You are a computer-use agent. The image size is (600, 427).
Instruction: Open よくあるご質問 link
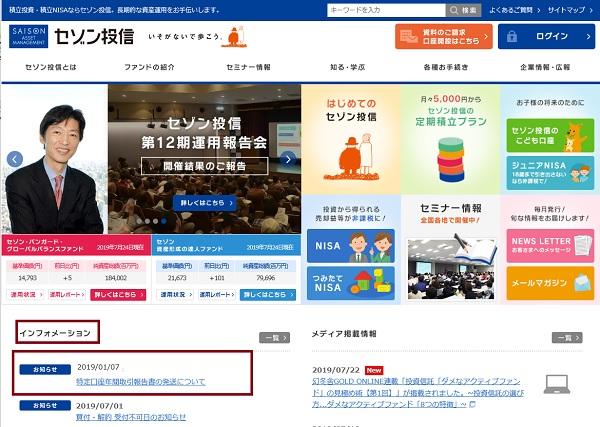(x=515, y=10)
